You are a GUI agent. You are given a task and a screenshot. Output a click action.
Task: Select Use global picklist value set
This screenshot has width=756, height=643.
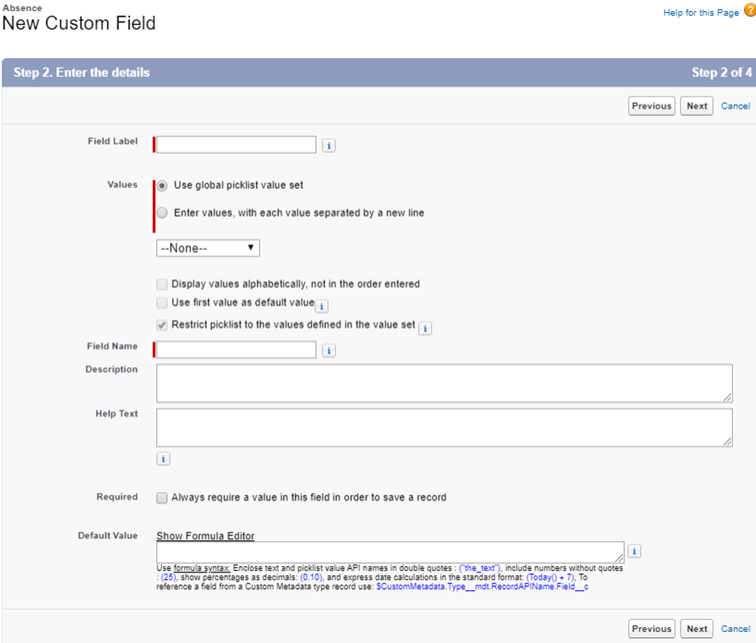(x=162, y=185)
